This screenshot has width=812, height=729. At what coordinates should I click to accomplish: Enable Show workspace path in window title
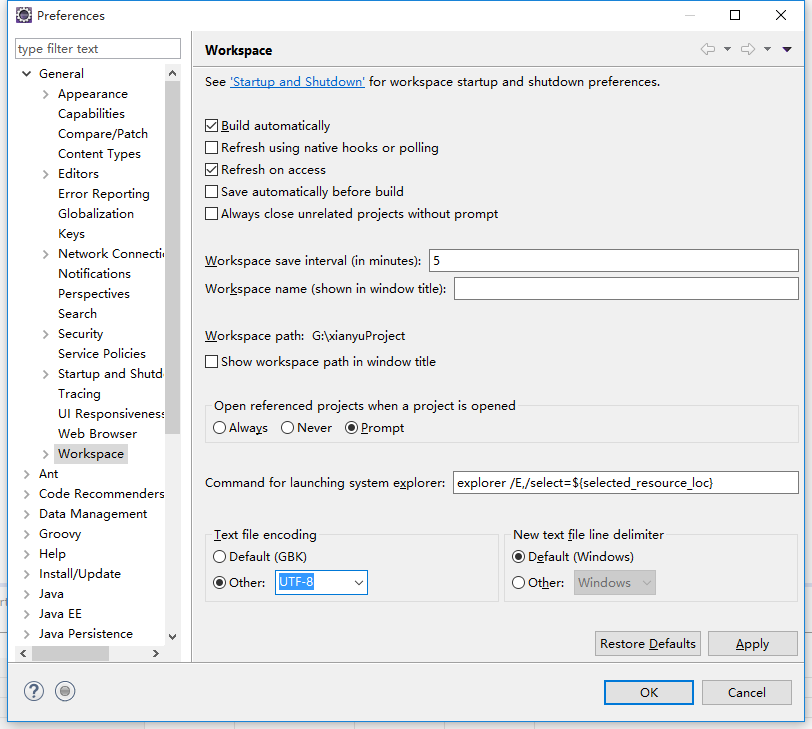(x=211, y=361)
